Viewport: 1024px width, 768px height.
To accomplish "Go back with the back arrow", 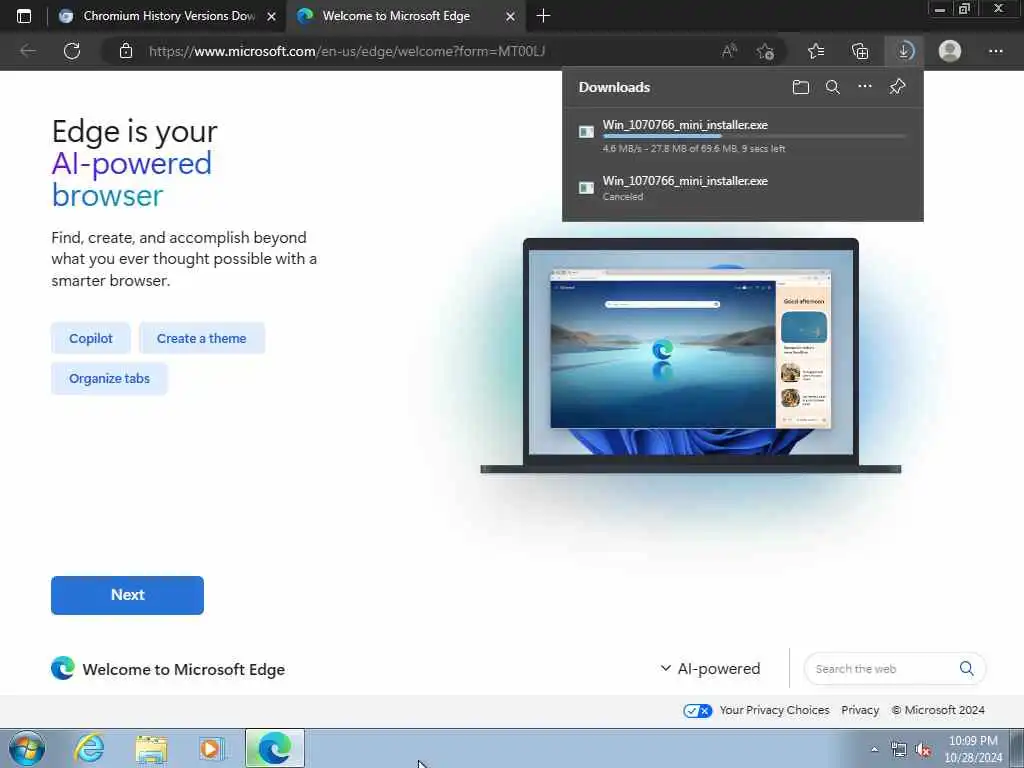I will point(27,51).
